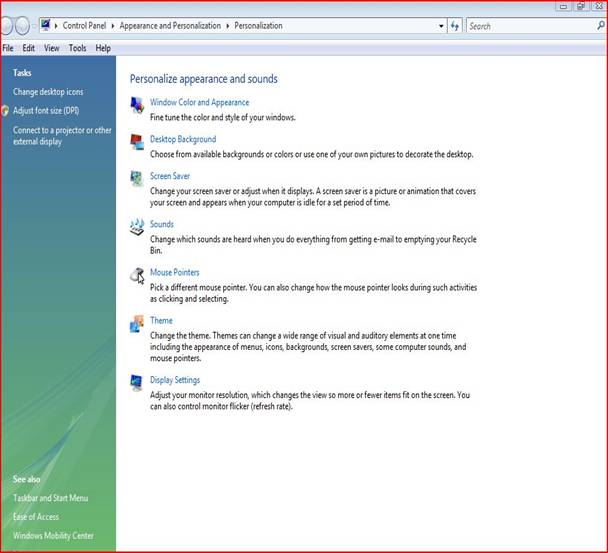Open the Theme link
This screenshot has height=553, width=608.
coord(161,320)
